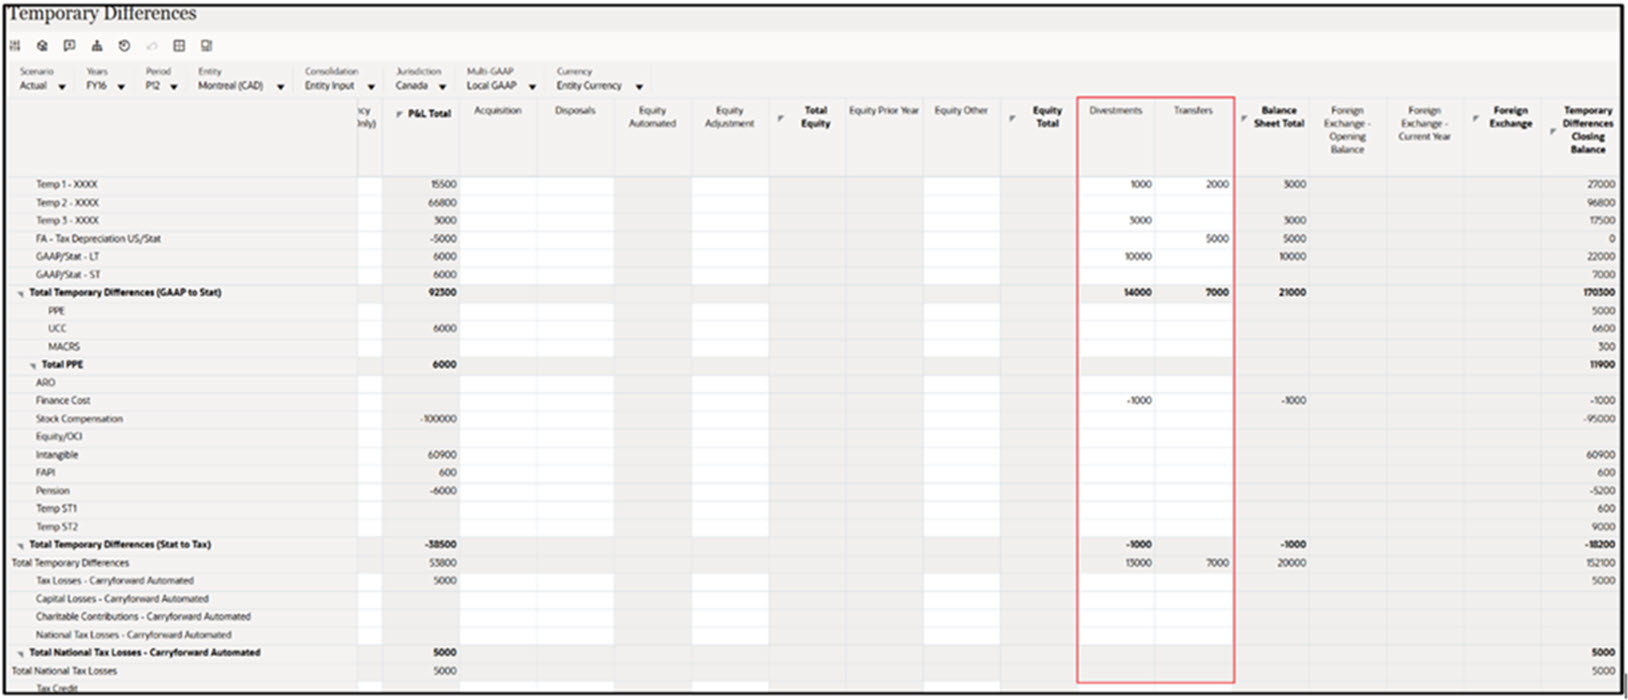Collapse the Temporary Differences Closing Balance column

tap(1552, 131)
